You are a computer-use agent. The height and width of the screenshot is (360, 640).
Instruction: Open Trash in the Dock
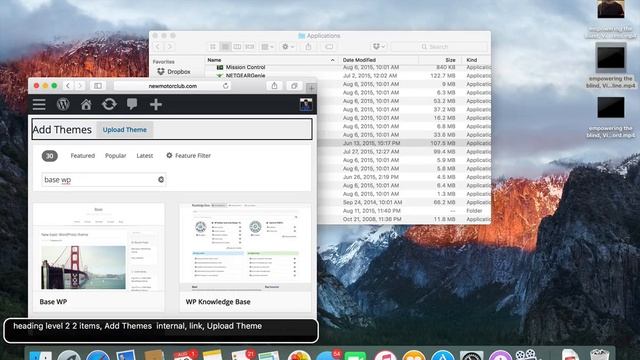599,354
